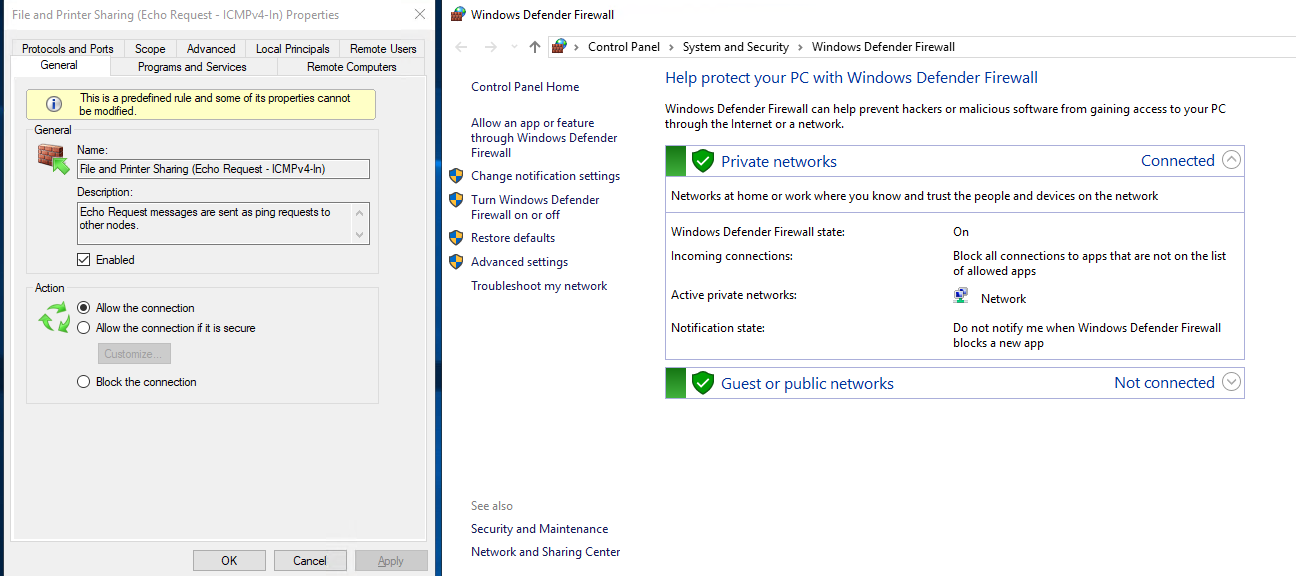This screenshot has height=576, width=1296.
Task: Click shield icon beside Restore defaults
Action: point(456,238)
